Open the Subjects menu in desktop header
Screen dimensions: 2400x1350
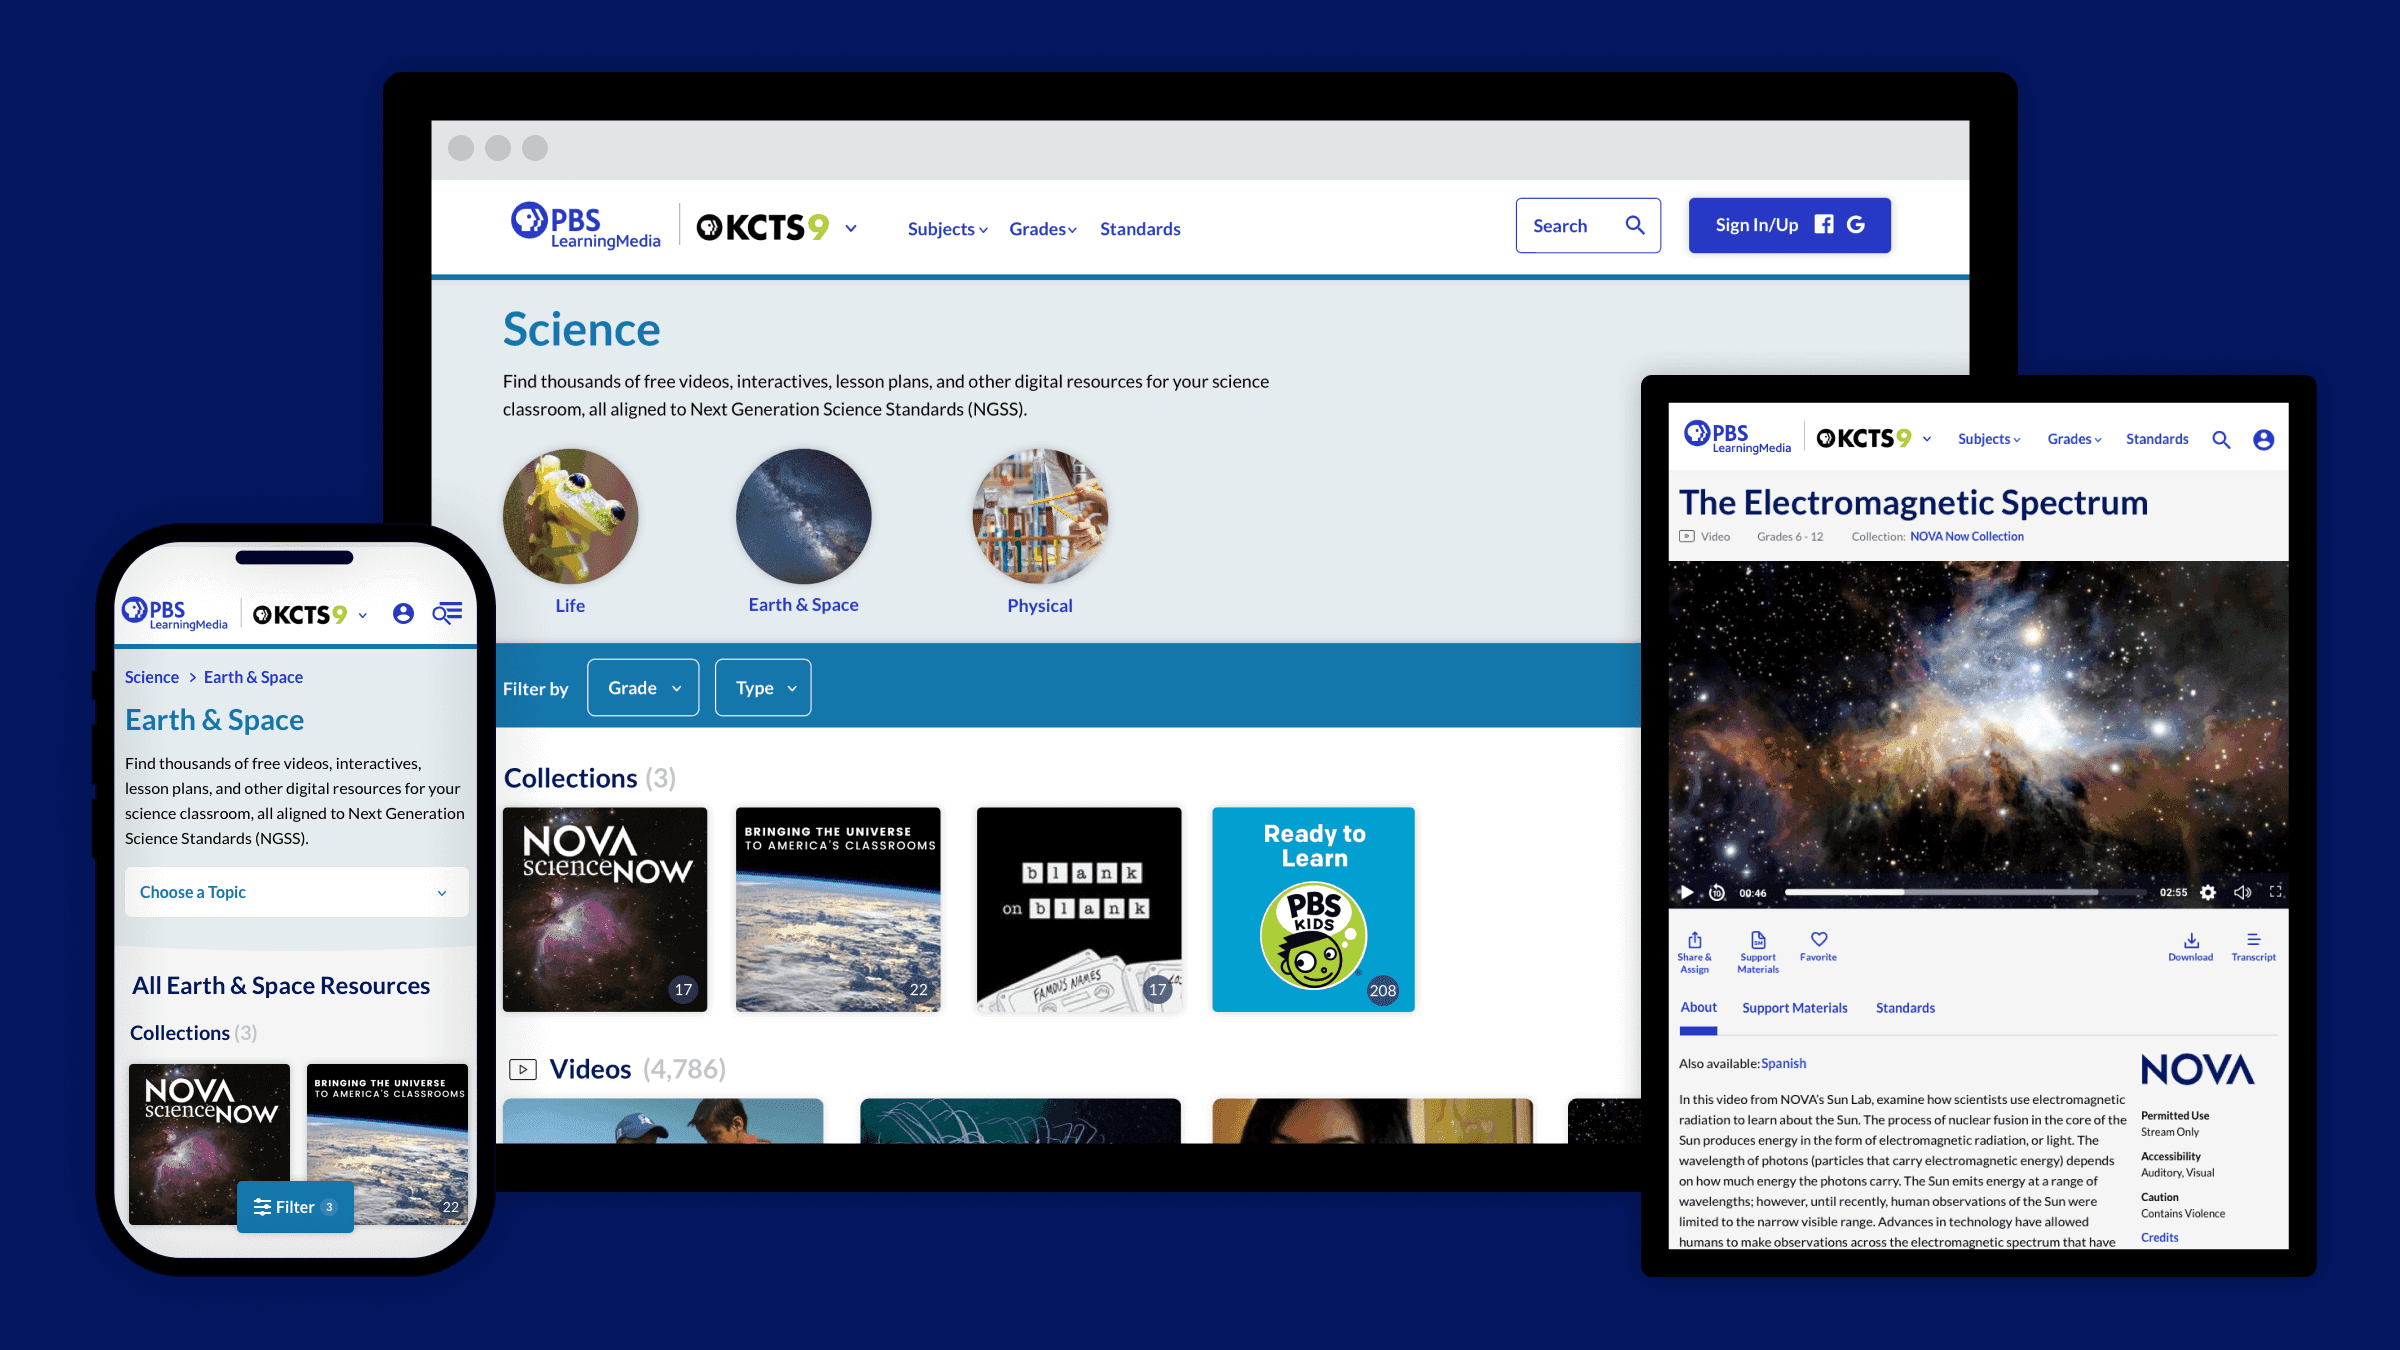point(947,229)
